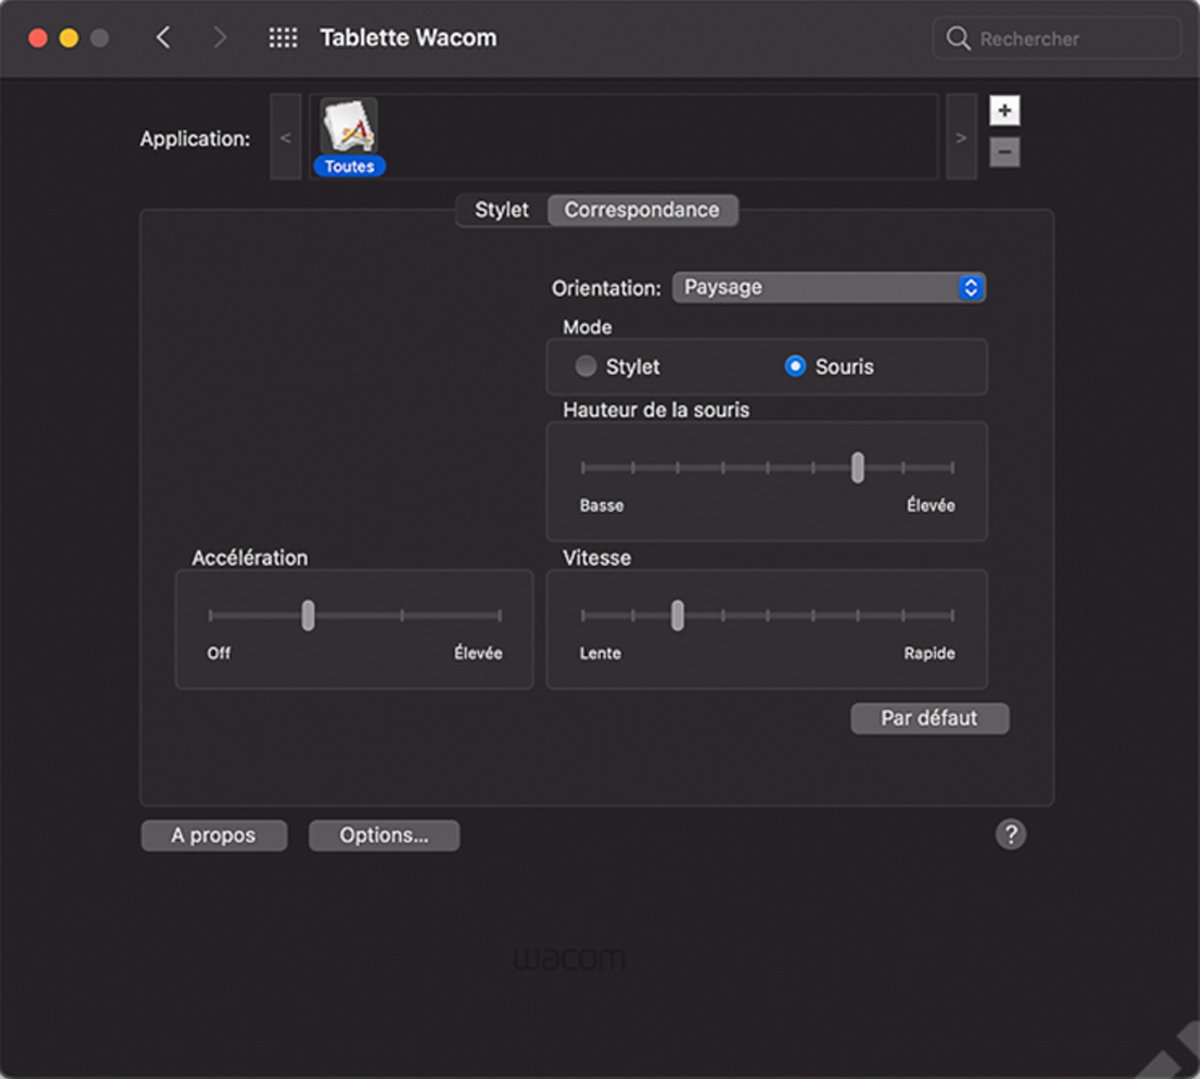Select the Toutes application icon
1200x1079 pixels.
tap(349, 137)
